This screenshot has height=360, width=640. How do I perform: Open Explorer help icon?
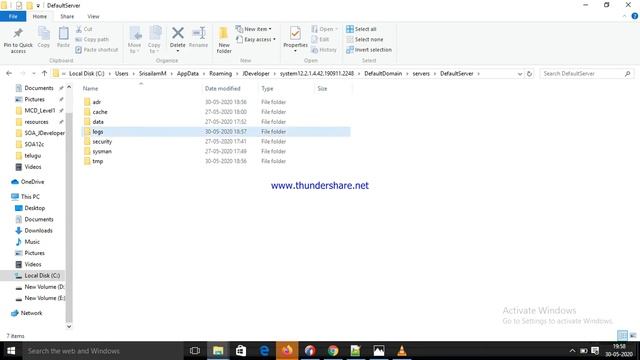(635, 16)
